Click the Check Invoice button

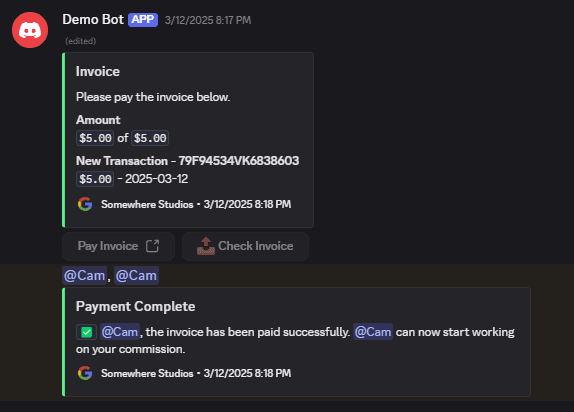point(245,246)
